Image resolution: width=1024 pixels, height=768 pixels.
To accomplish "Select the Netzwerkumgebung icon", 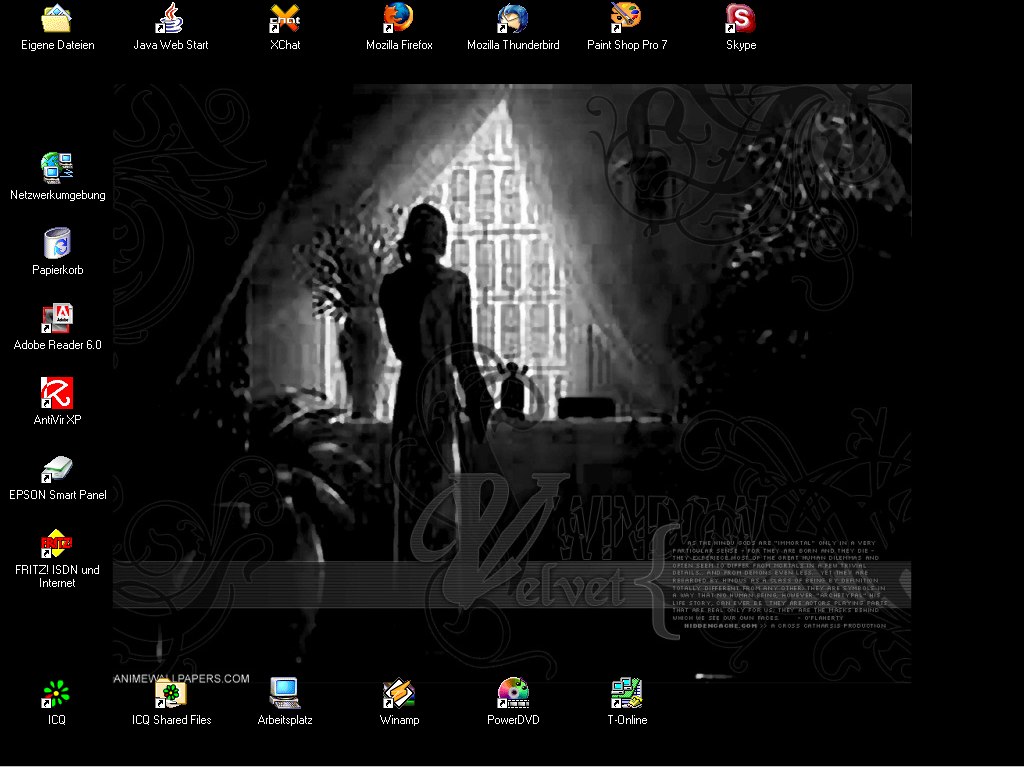I will point(57,169).
